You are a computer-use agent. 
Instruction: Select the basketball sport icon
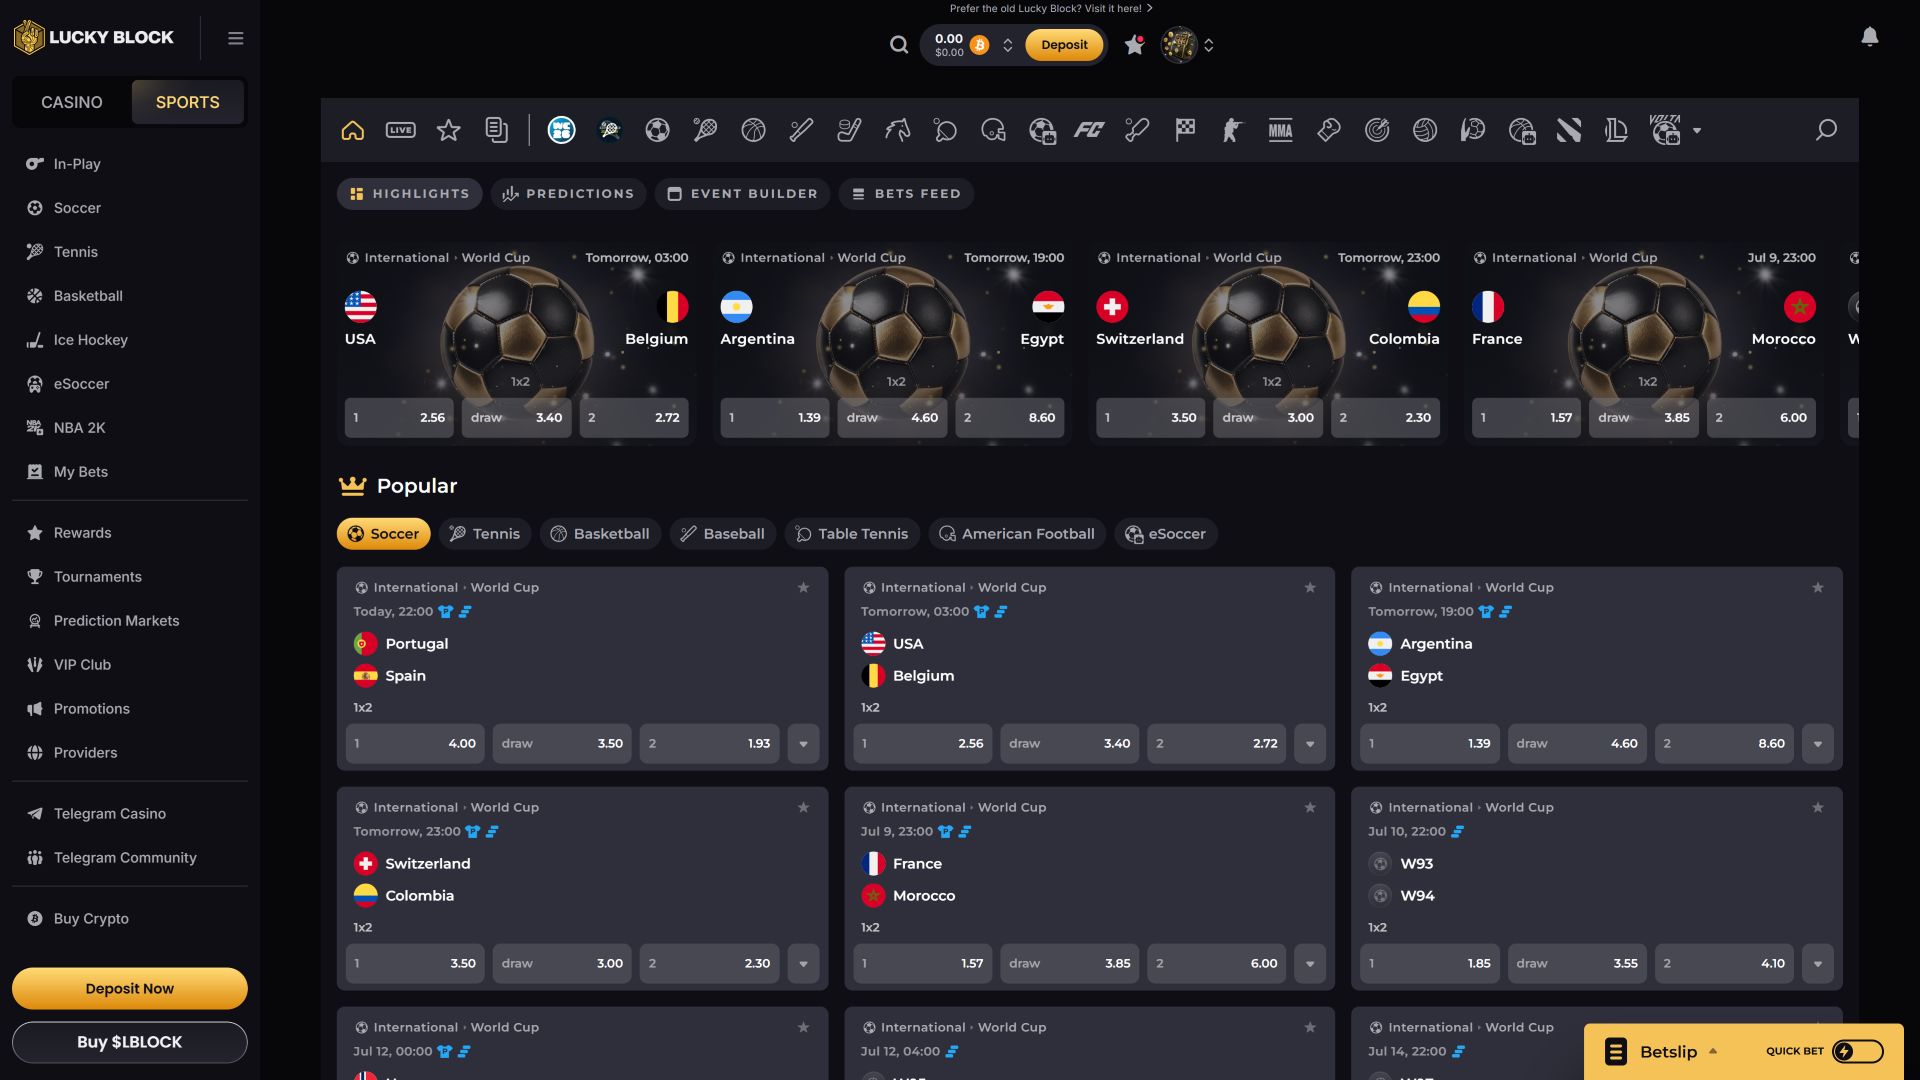tap(753, 130)
